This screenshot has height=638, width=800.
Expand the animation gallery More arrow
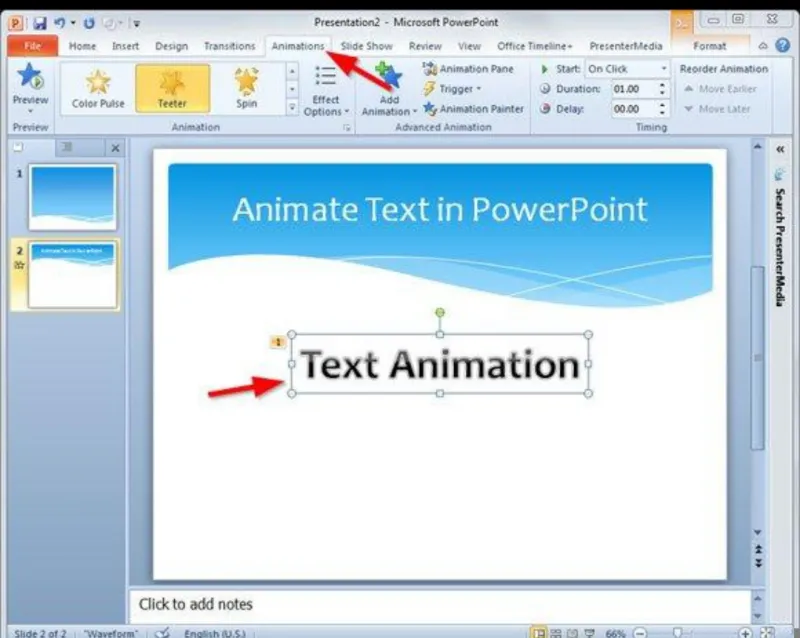292,108
